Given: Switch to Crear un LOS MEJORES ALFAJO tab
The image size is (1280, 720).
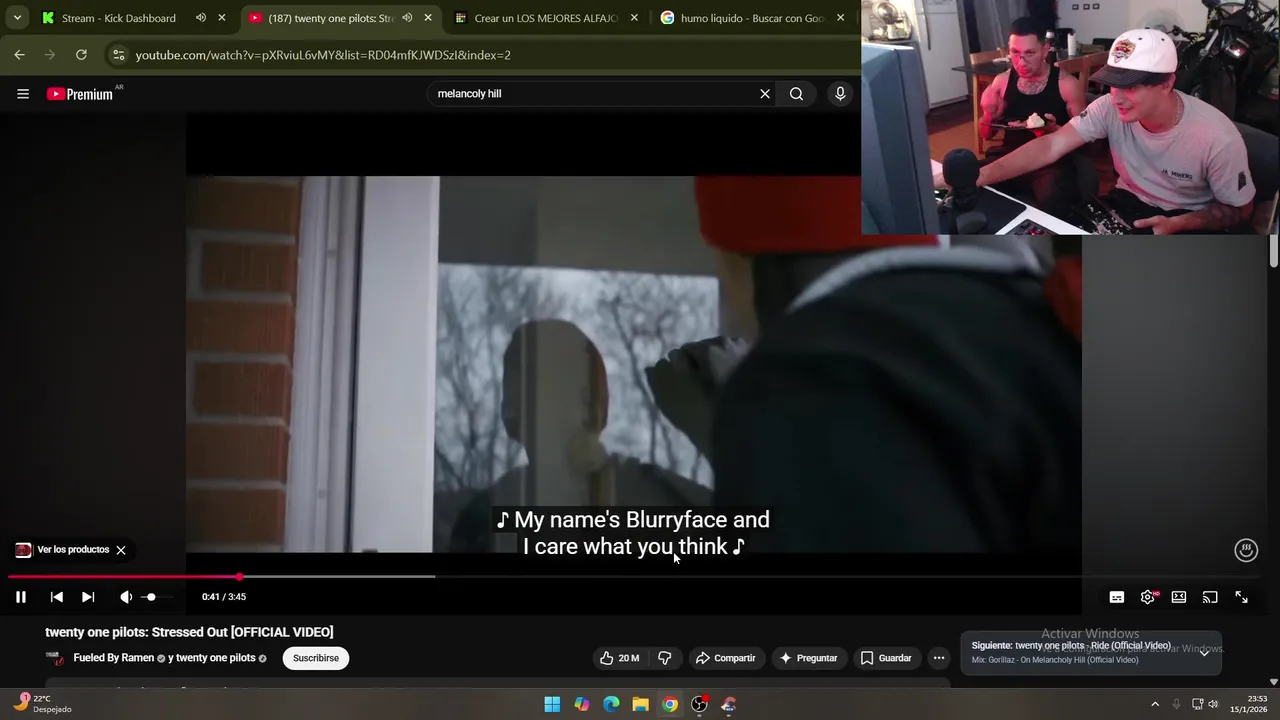Looking at the screenshot, I should pyautogui.click(x=545, y=18).
